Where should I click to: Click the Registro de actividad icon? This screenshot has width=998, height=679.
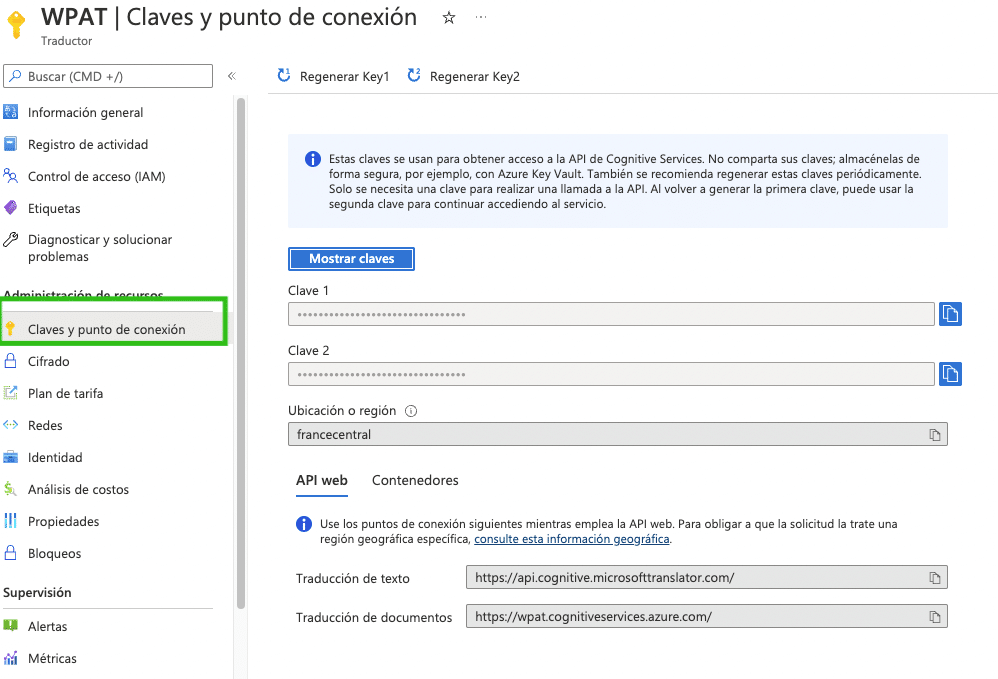(x=11, y=144)
